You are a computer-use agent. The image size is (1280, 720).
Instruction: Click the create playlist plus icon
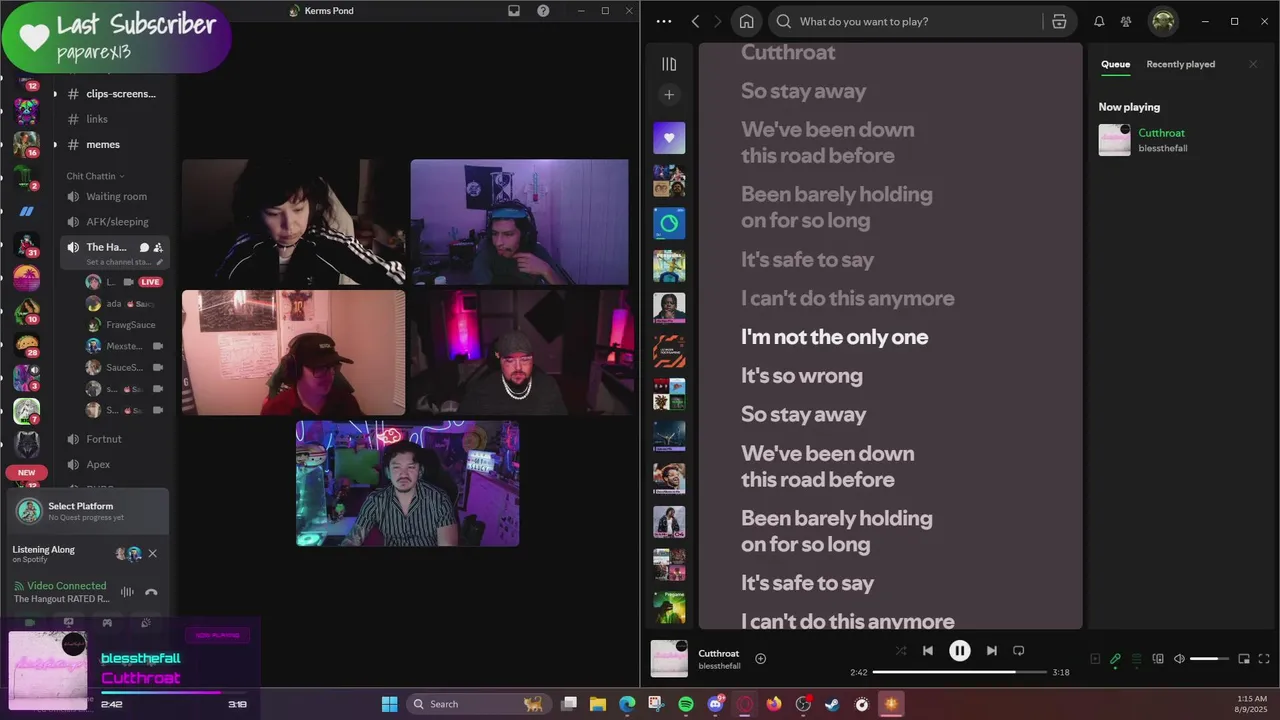pyautogui.click(x=669, y=95)
